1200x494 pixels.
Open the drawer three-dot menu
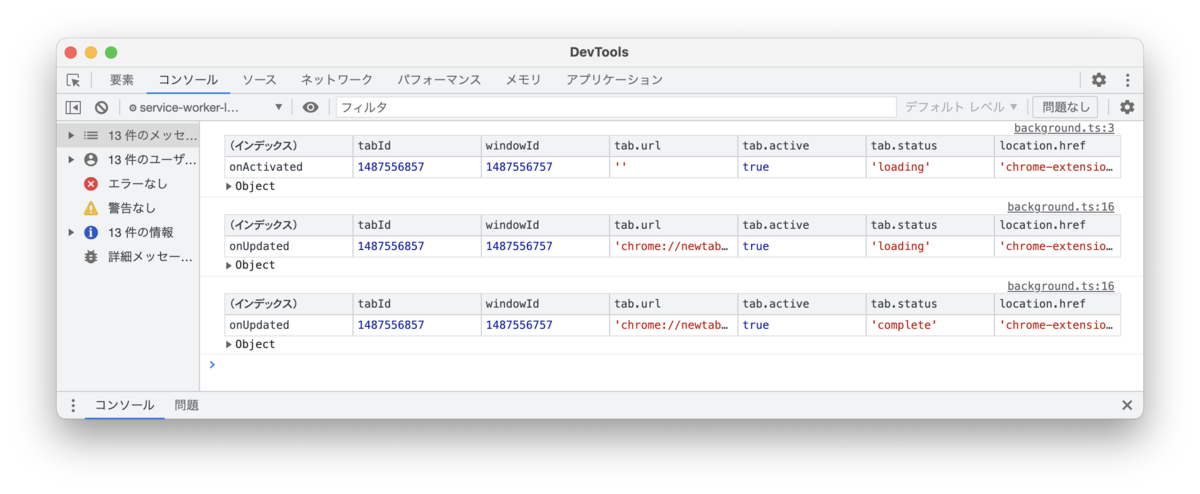point(73,405)
